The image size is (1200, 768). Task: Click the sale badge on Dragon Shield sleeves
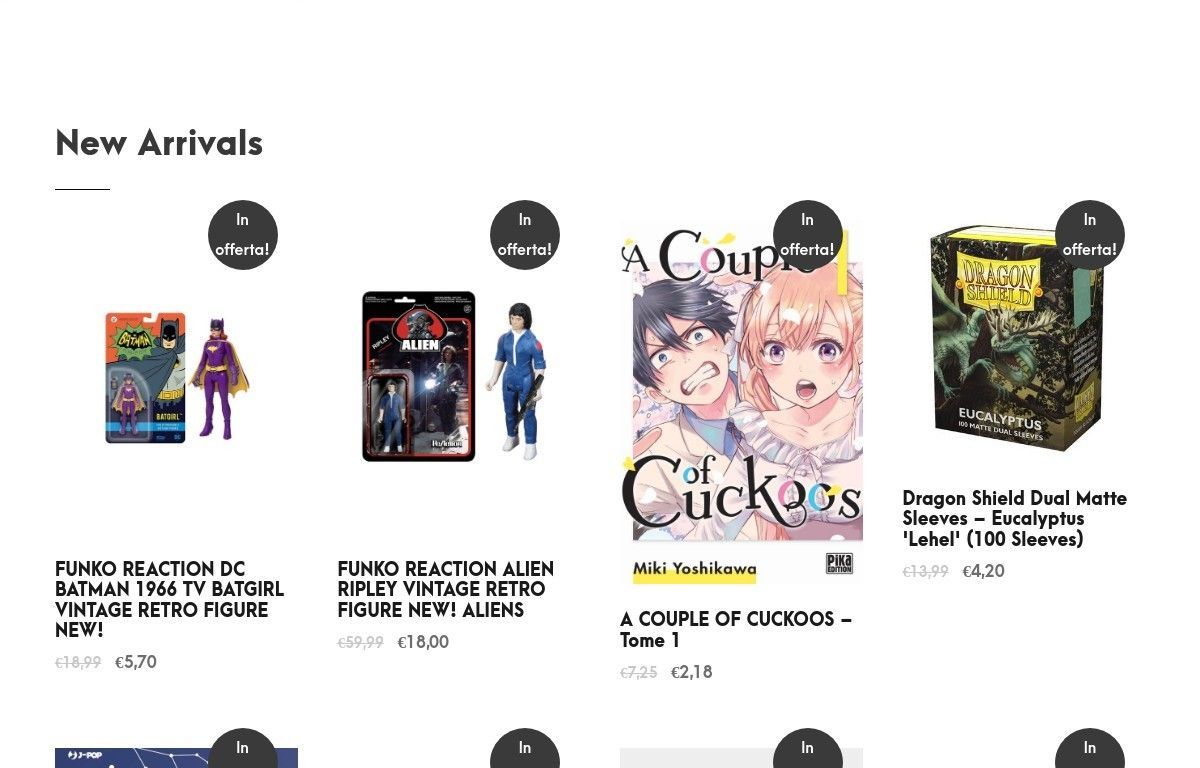1090,235
